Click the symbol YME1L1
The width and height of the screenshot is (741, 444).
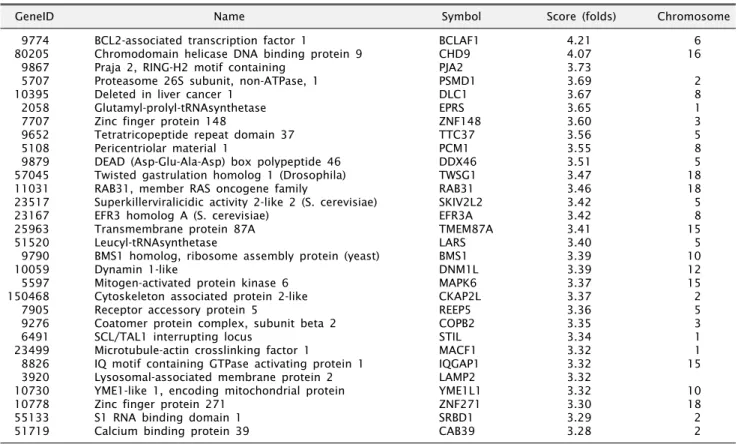point(459,391)
